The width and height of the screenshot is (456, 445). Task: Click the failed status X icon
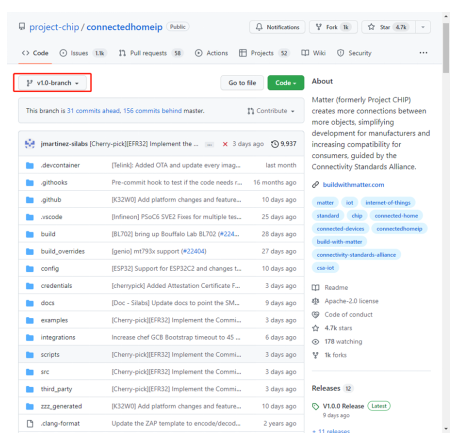click(x=225, y=144)
